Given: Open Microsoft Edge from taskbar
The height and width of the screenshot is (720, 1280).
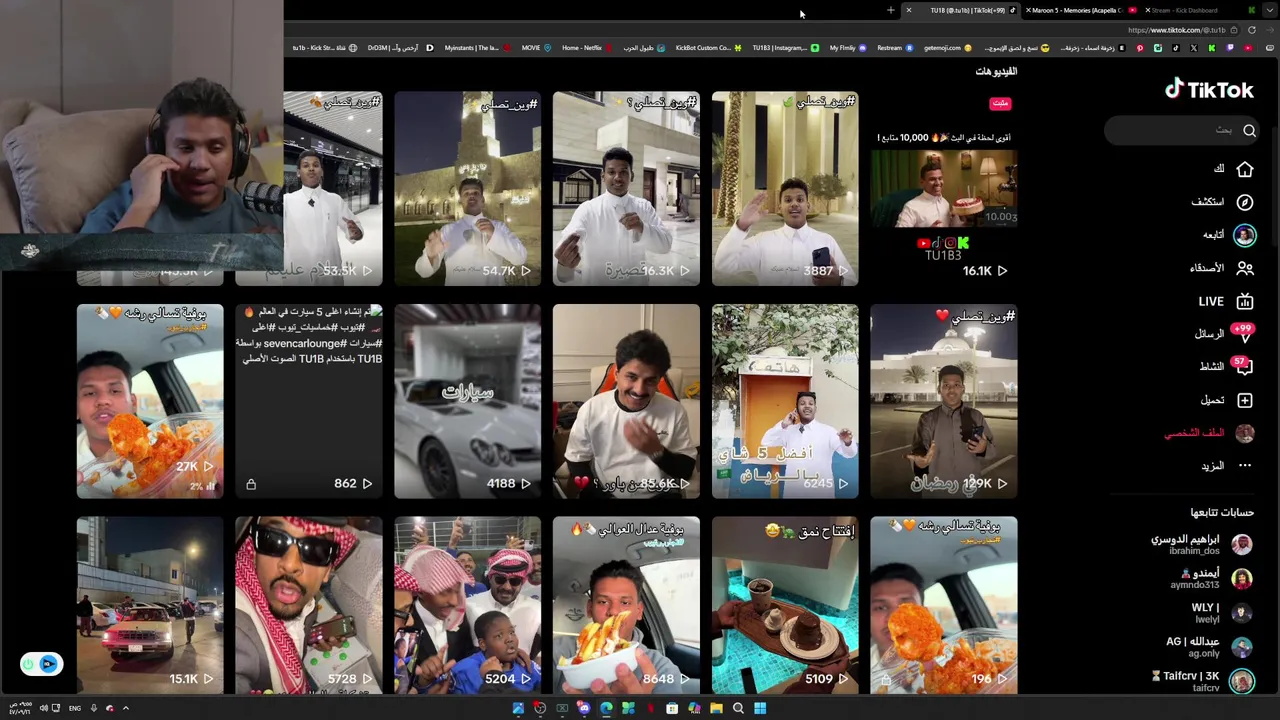Looking at the screenshot, I should point(606,708).
